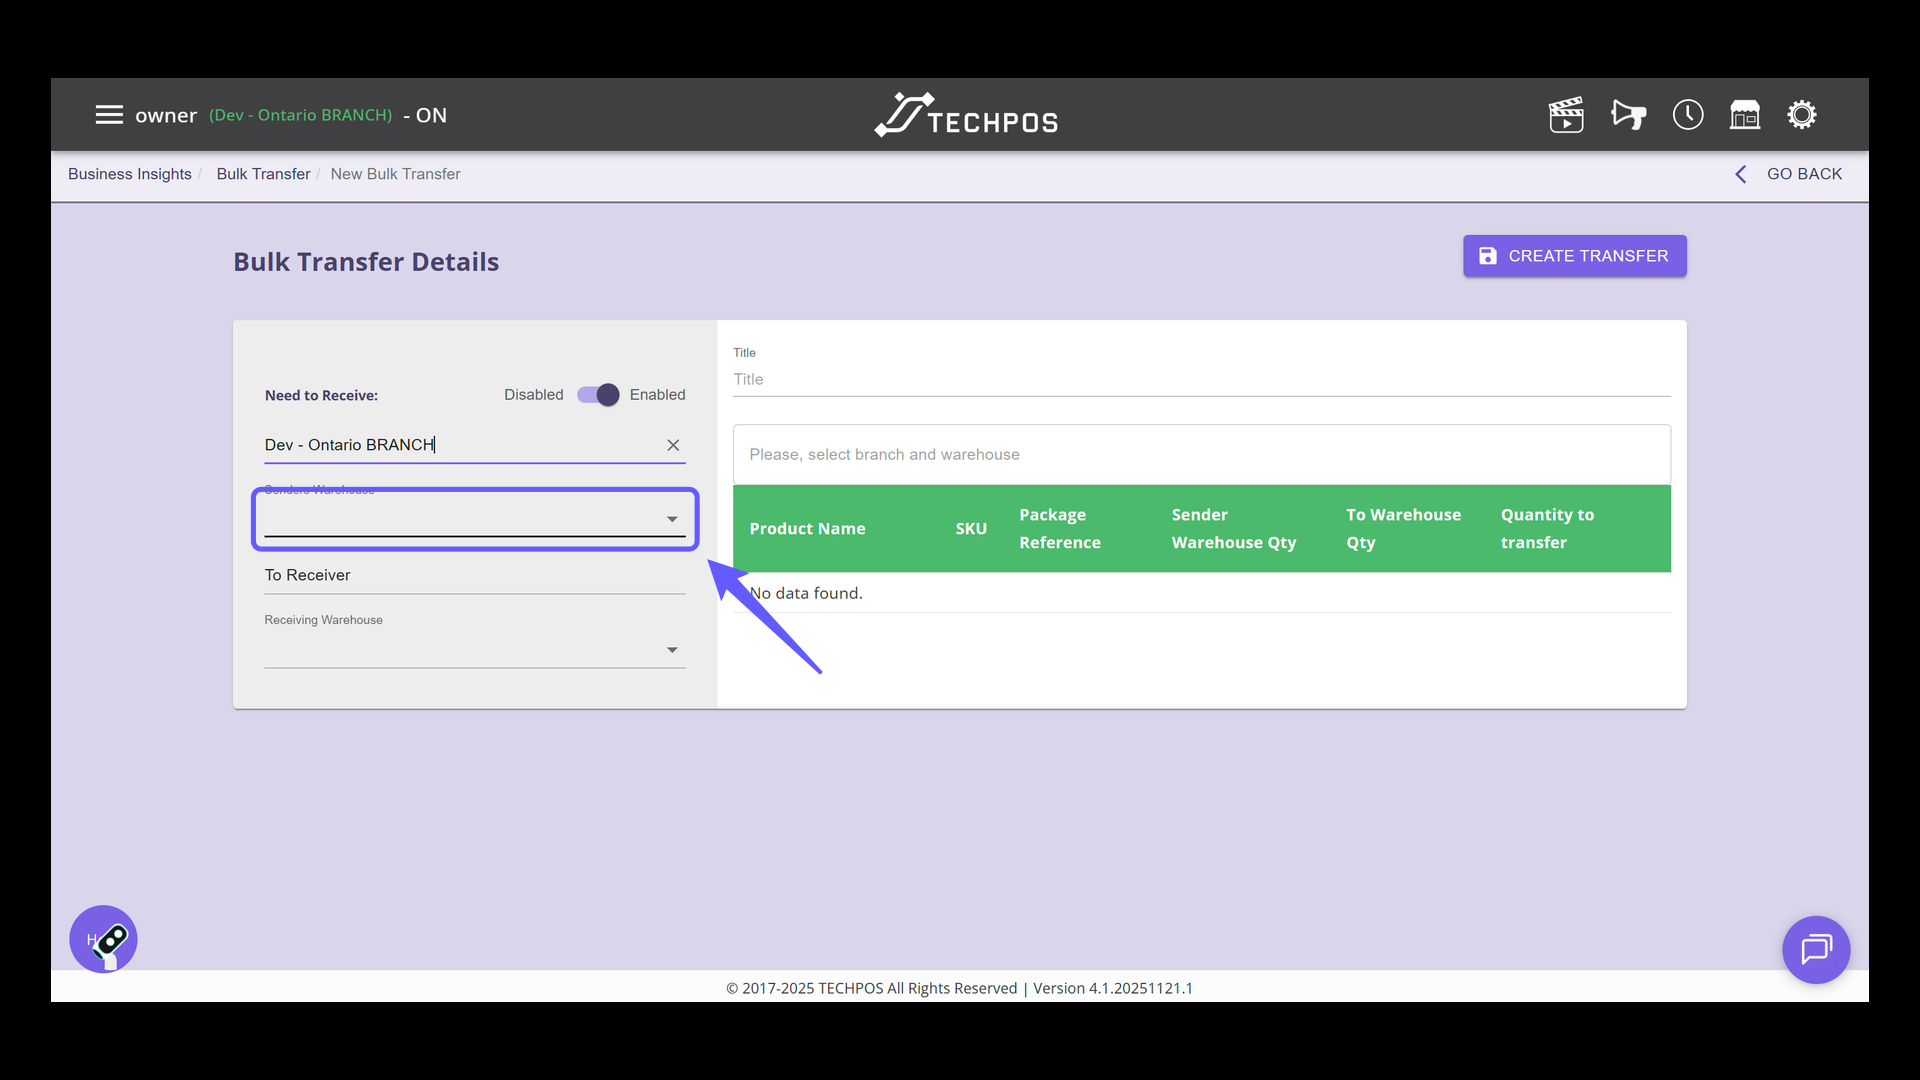Click the purple help widget icon

[x=103, y=939]
